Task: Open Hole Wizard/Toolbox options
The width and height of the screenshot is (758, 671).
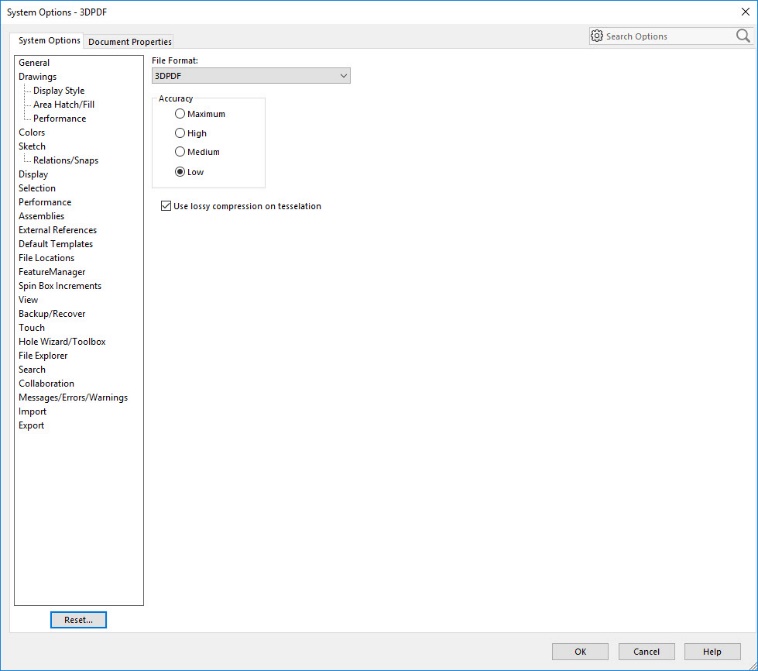Action: [62, 342]
